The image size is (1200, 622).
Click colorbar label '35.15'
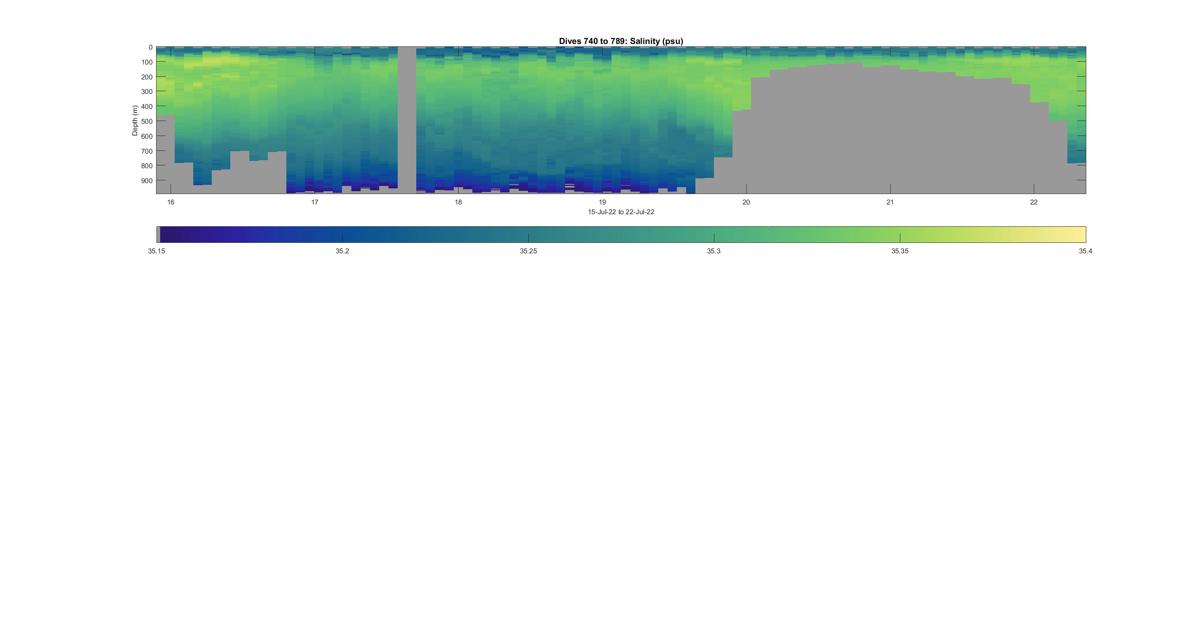(x=157, y=252)
